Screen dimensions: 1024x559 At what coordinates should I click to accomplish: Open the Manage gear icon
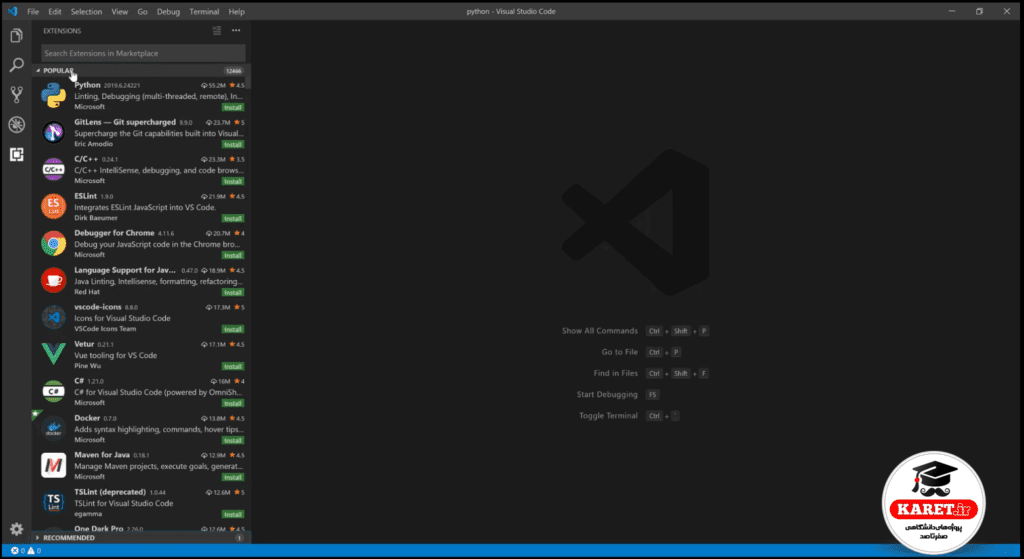pos(16,529)
